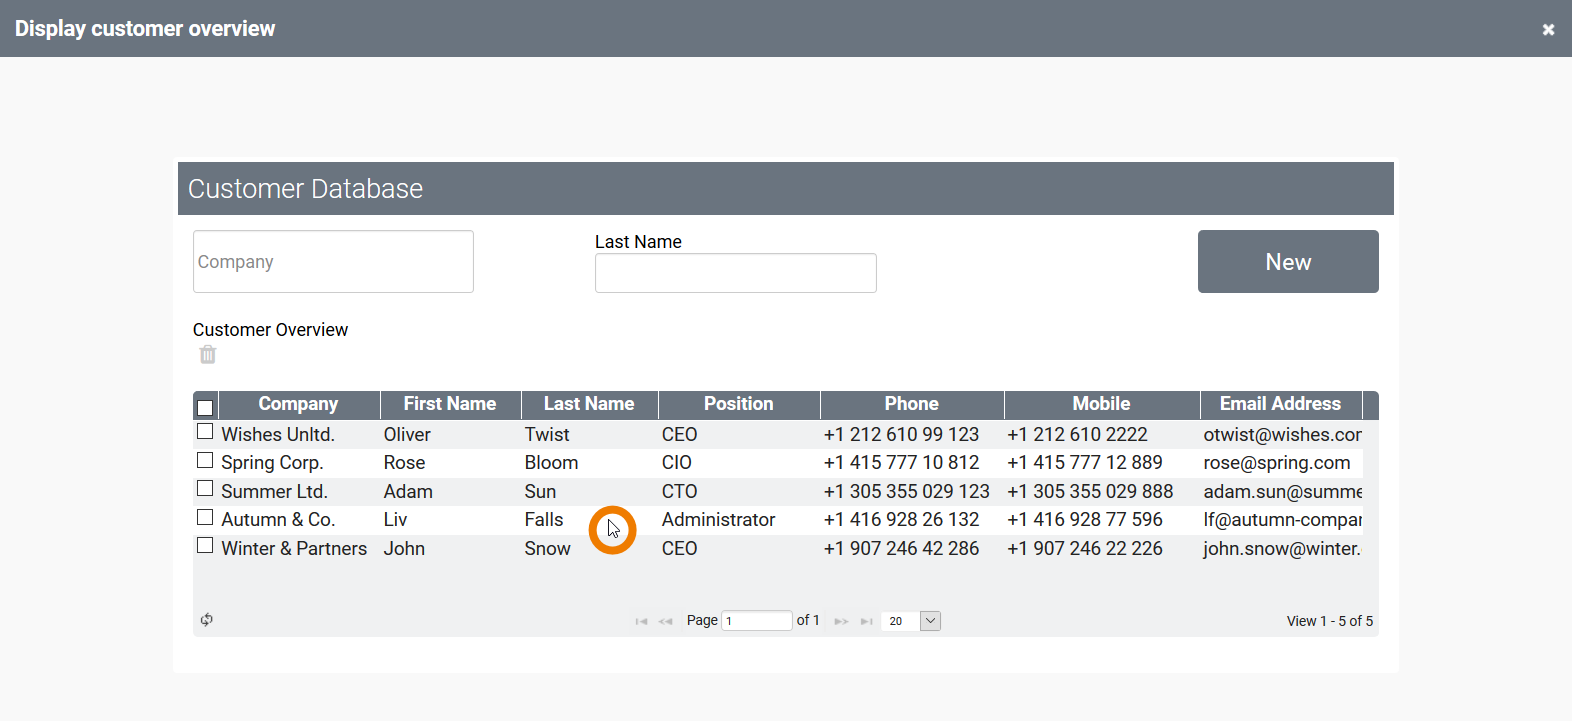Click the refresh grid icon
The image size is (1572, 721).
207,620
